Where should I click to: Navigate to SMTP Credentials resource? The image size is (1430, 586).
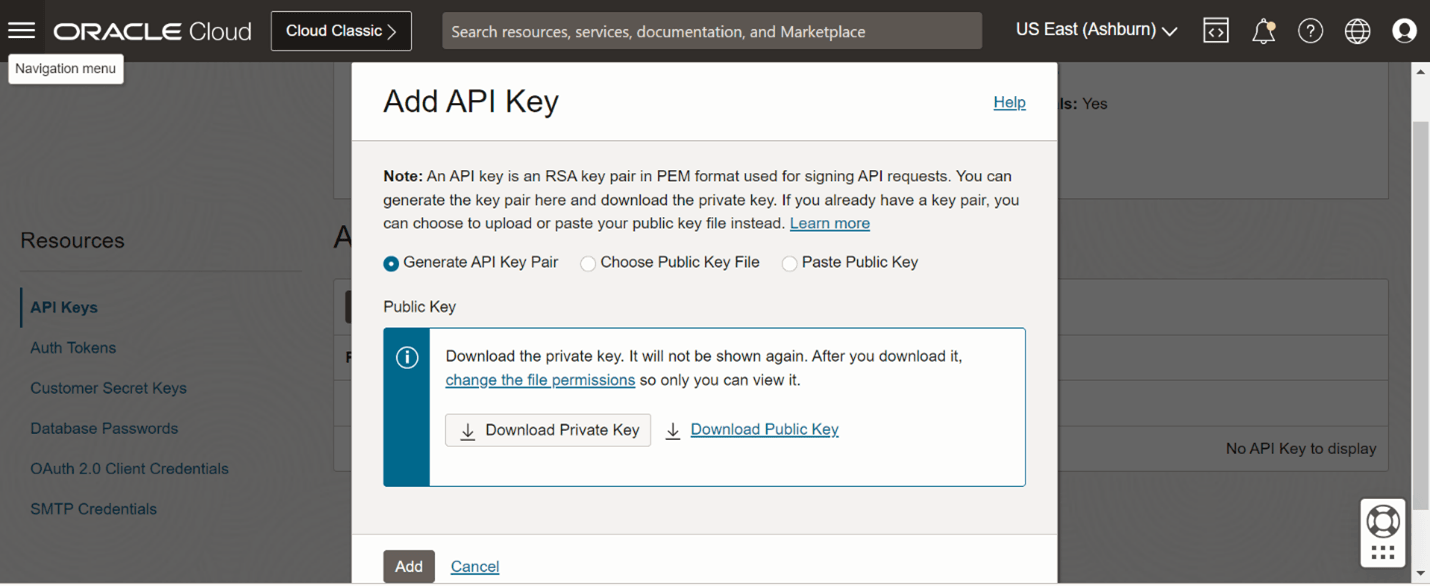tap(93, 508)
